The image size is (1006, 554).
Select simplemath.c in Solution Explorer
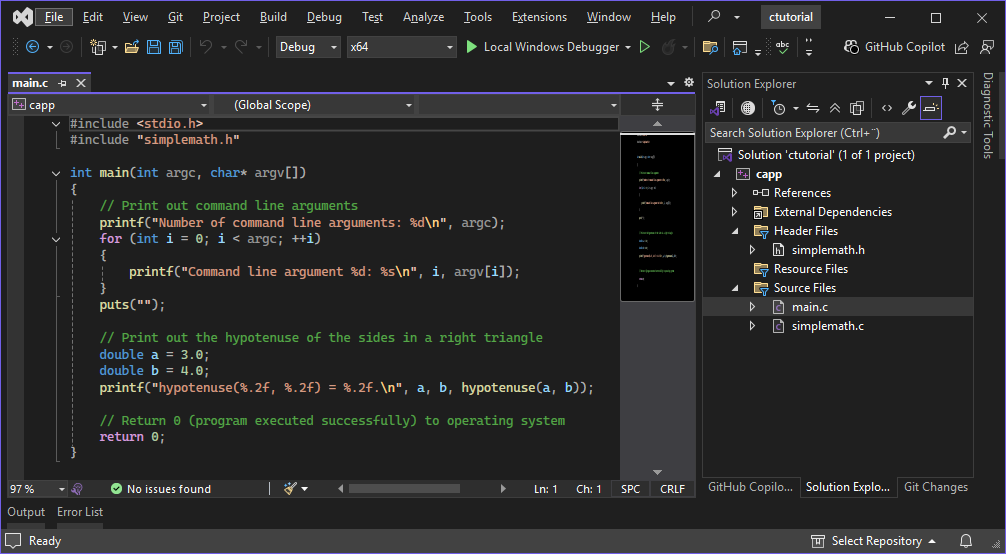pos(828,326)
